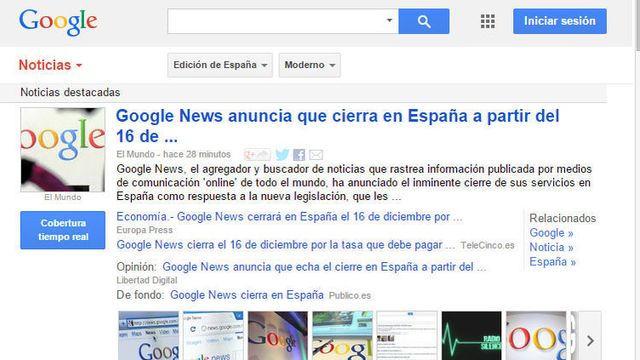Share article on Twitter icon
The height and width of the screenshot is (360, 640).
click(282, 155)
